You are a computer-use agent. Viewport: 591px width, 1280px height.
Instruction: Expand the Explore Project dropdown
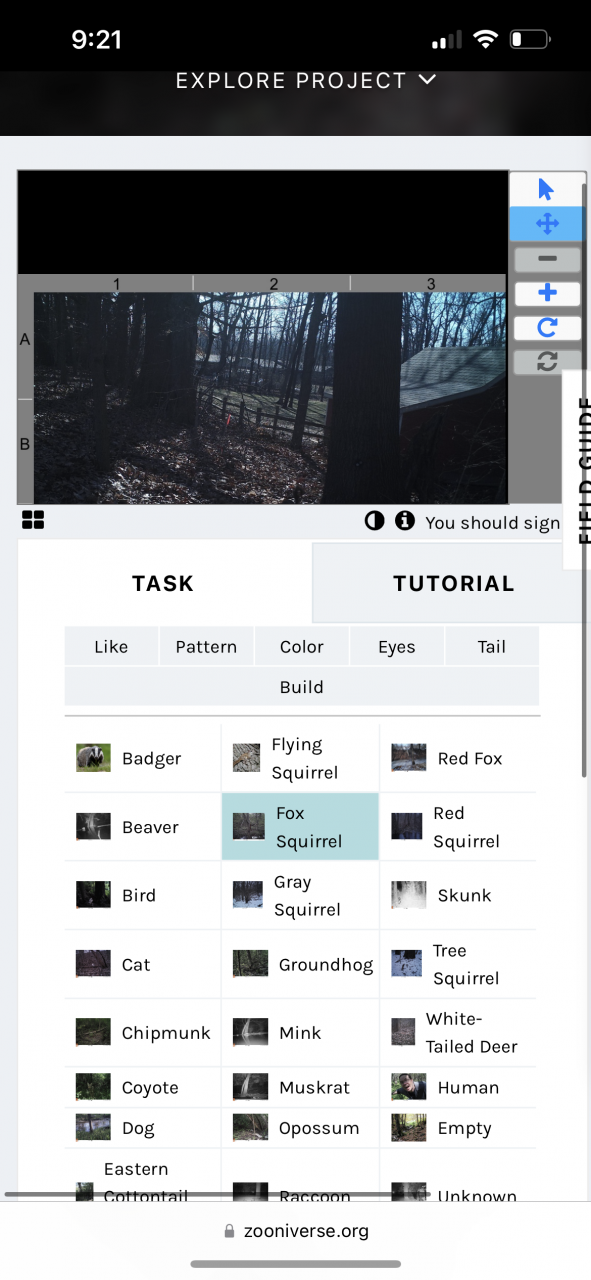(x=306, y=80)
